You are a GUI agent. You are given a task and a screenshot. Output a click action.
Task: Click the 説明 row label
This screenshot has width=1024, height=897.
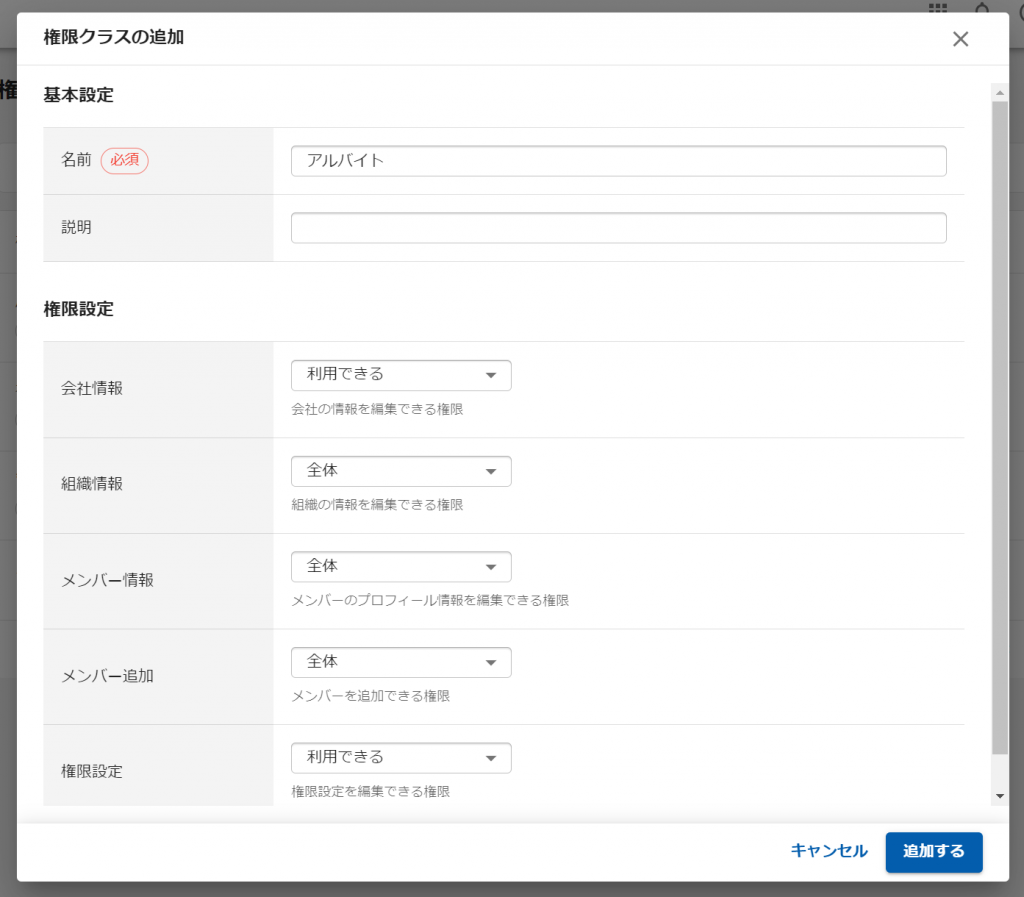coord(76,227)
